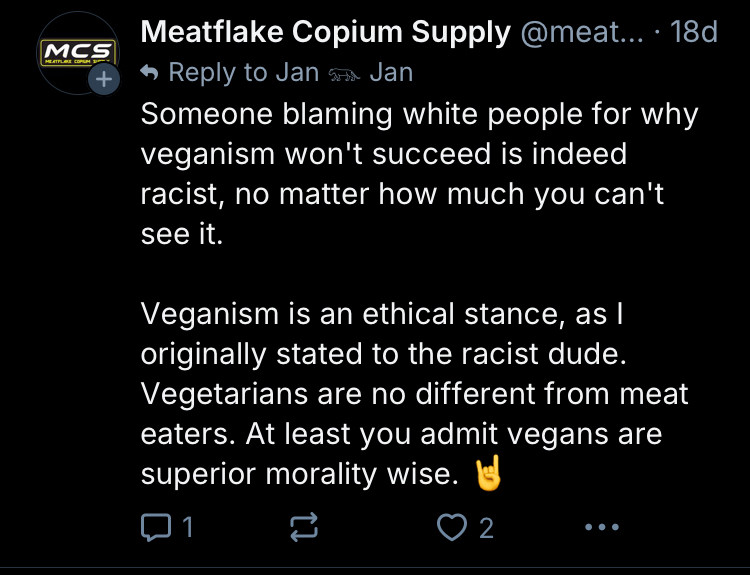Screen dimensions: 750x575
Task: Open Meatflake Copium Supply display name
Action: click(325, 33)
